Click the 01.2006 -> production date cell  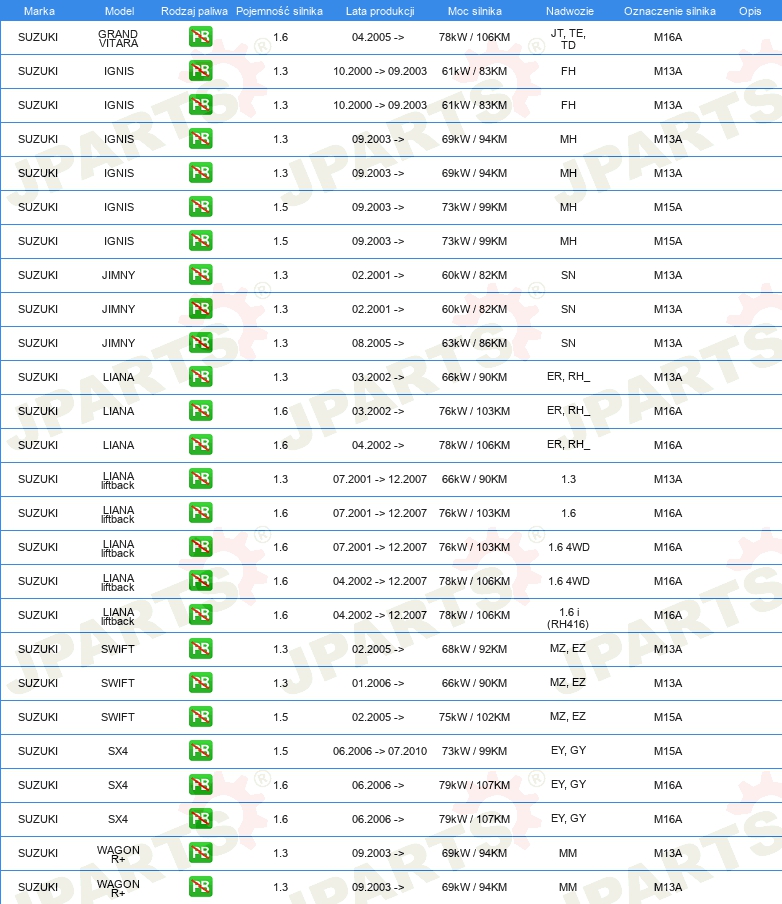(x=378, y=684)
